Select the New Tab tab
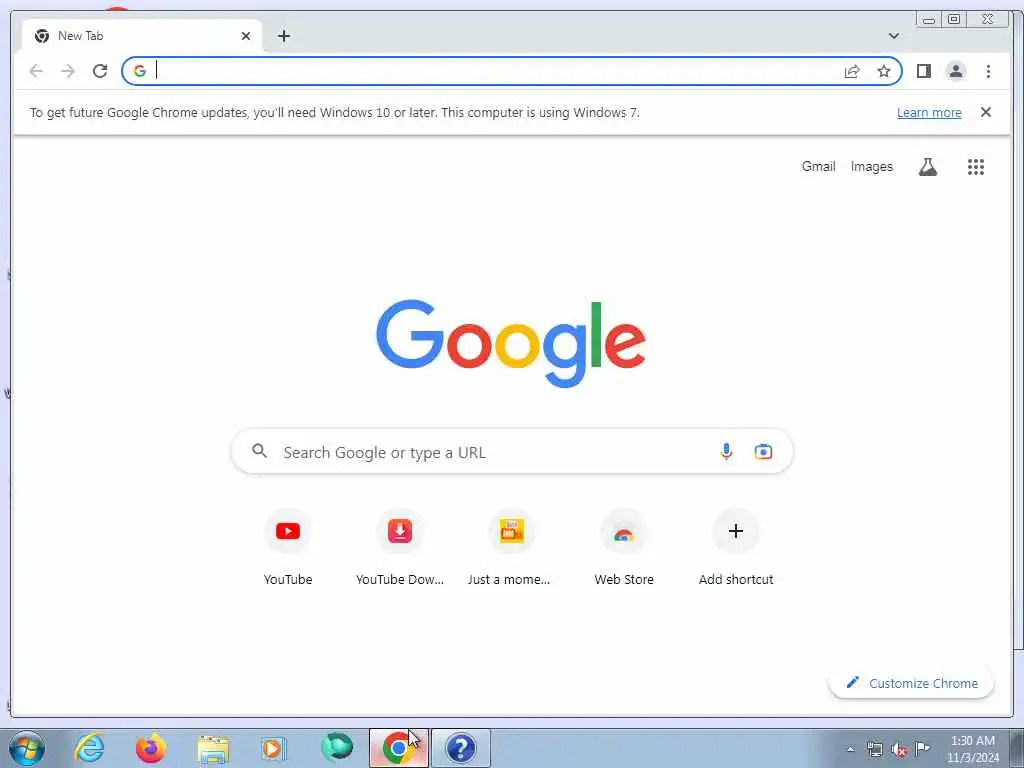 (142, 36)
